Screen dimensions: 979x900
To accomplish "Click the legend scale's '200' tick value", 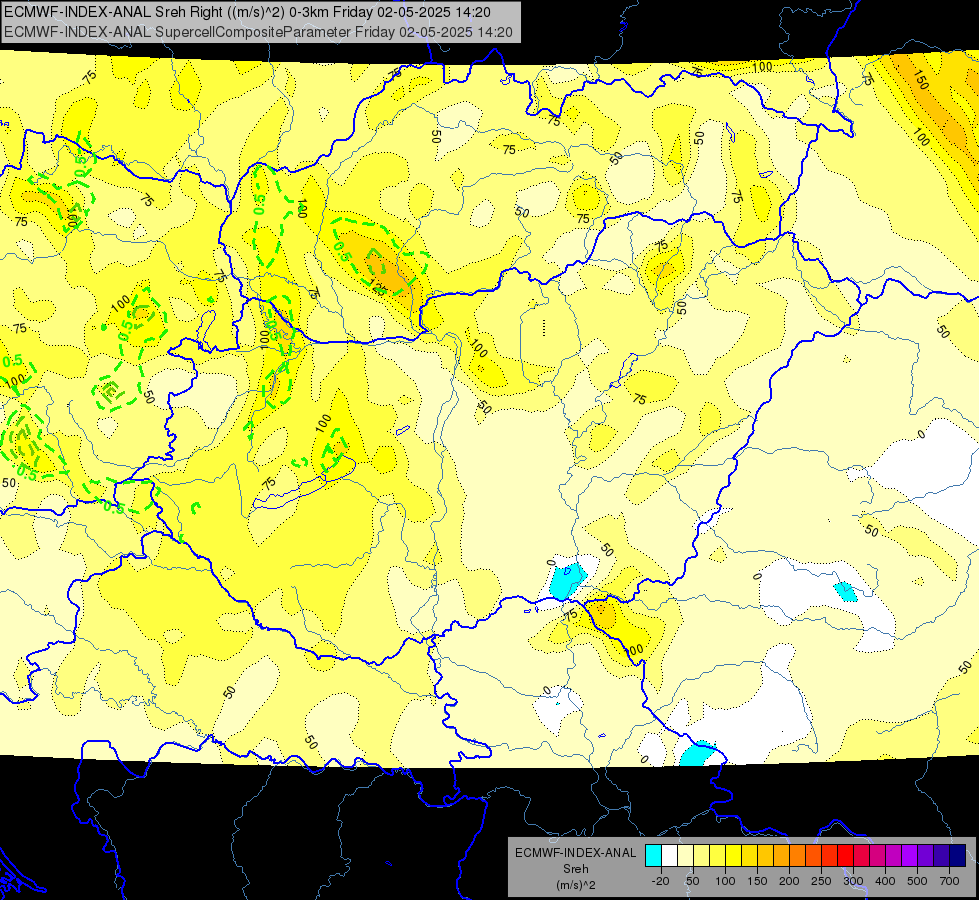I will click(789, 881).
